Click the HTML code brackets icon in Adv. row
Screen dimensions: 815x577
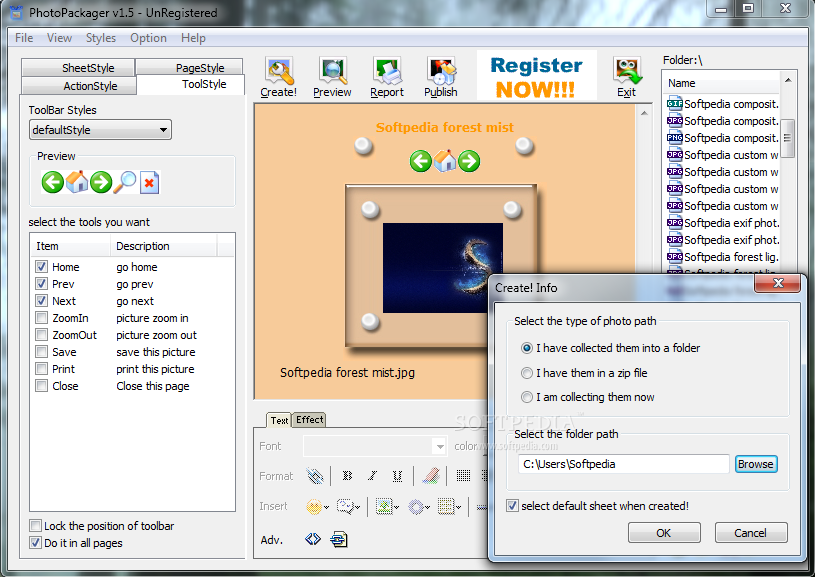tap(313, 539)
